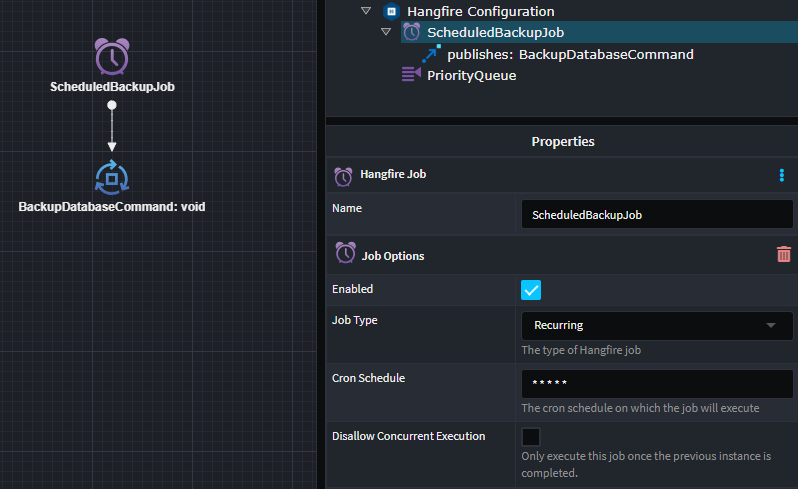Collapse the Hangfire Configuration tree node
Screen dimensions: 798x489
tap(366, 11)
